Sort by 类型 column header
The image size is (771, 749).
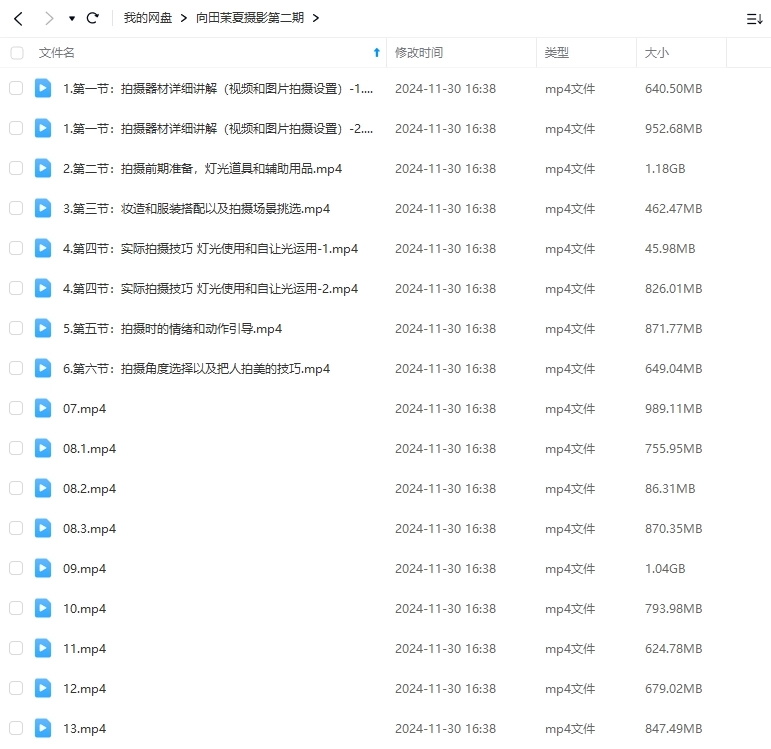point(557,53)
